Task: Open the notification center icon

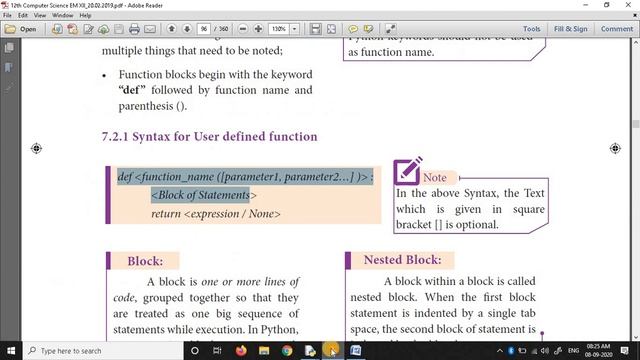Action: (x=624, y=351)
